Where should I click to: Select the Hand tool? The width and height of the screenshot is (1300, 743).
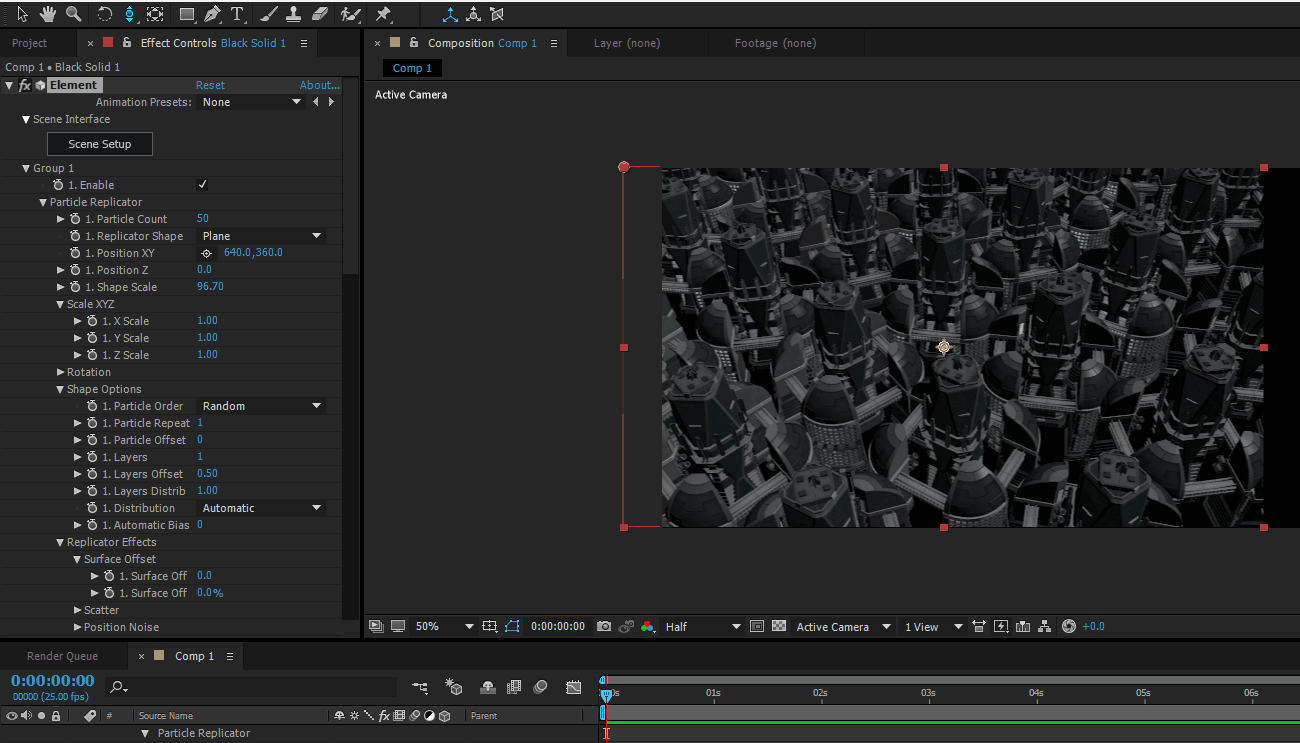(48, 14)
